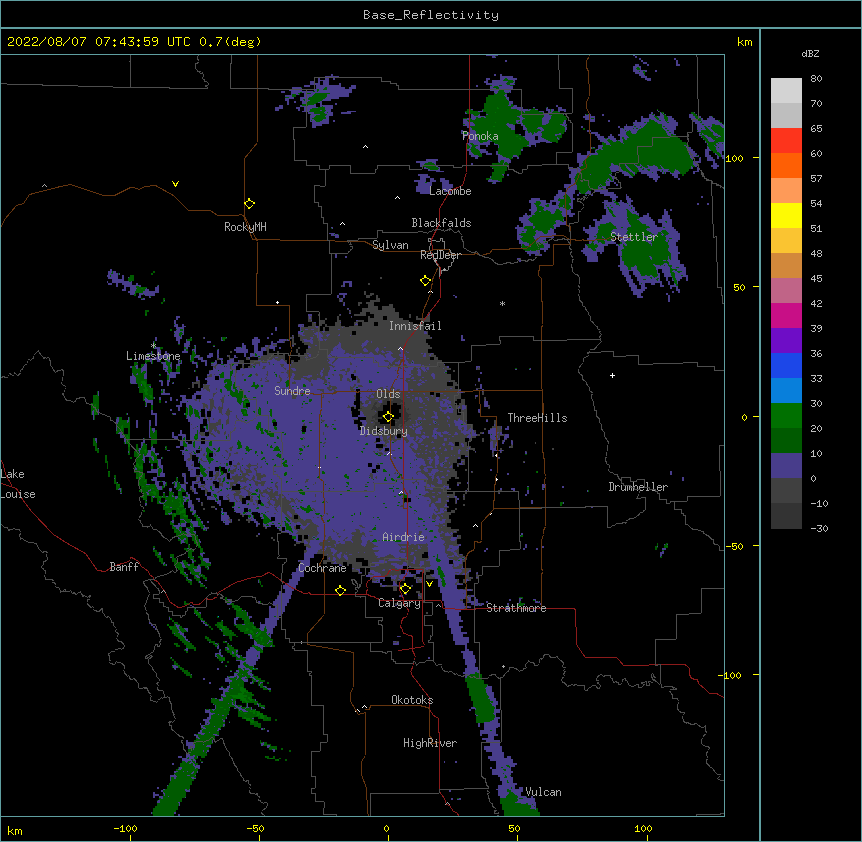Click the -50 tick on the bottom axis
Screen dimensions: 862x842
tap(255, 828)
